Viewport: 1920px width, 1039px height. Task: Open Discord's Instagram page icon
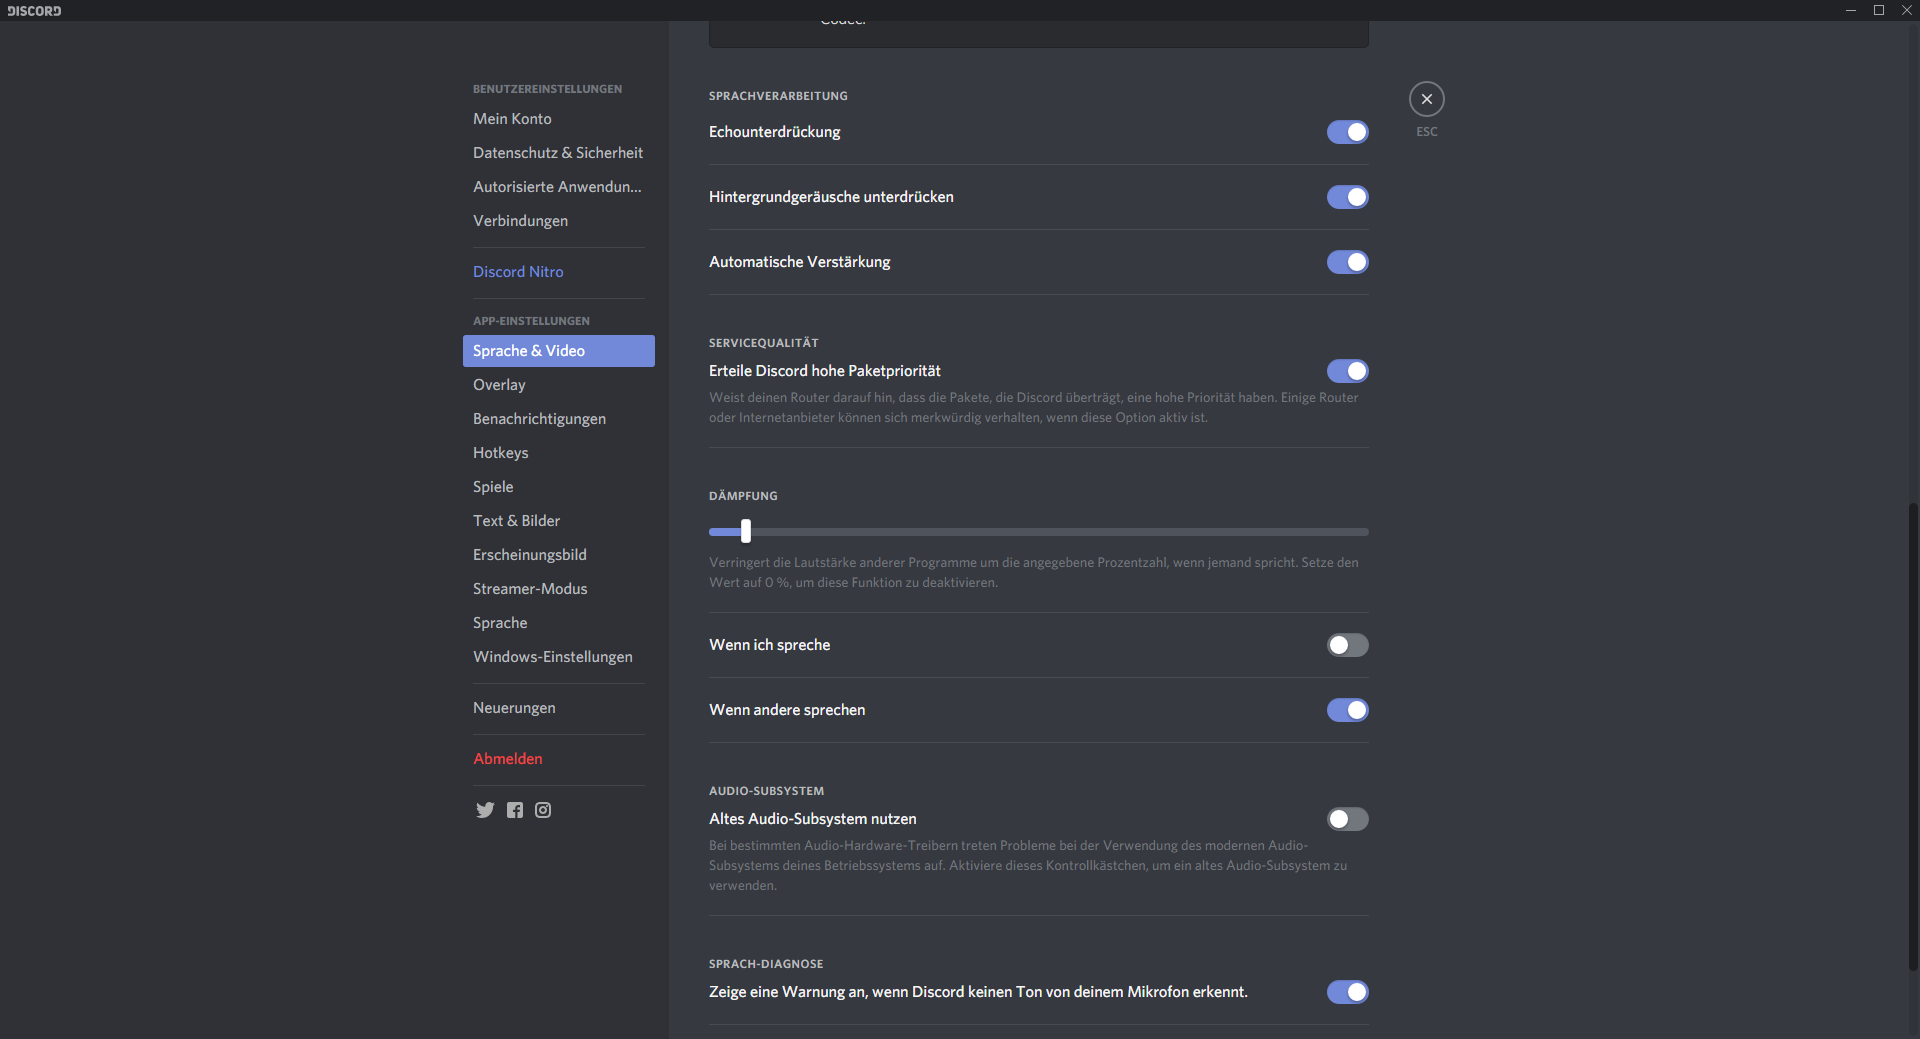click(x=543, y=810)
